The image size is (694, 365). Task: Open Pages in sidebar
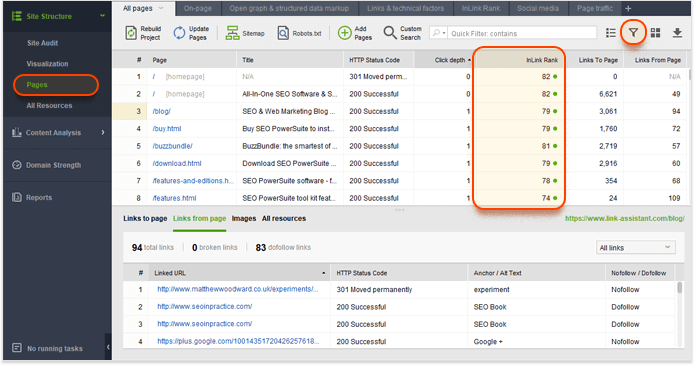point(37,85)
